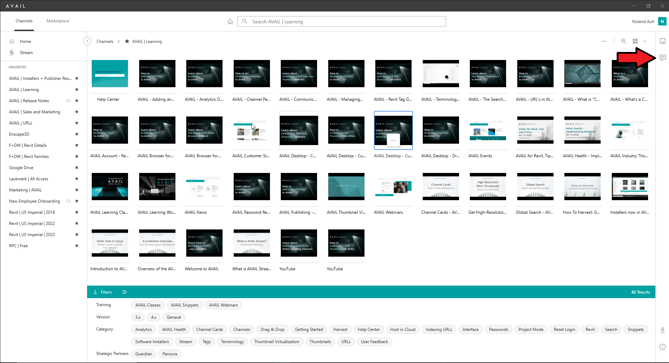Click the zoom magnifier icon above thumbnails
This screenshot has width=669, height=363.
point(623,41)
